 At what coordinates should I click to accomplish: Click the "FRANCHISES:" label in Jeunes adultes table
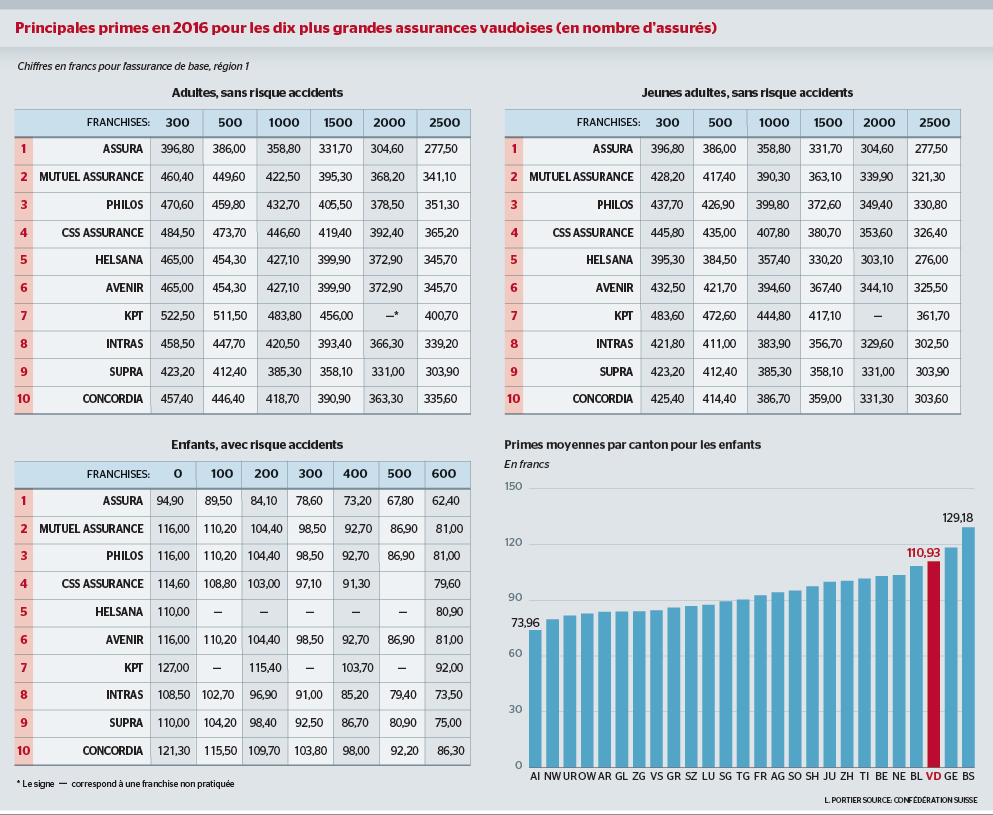[x=608, y=122]
